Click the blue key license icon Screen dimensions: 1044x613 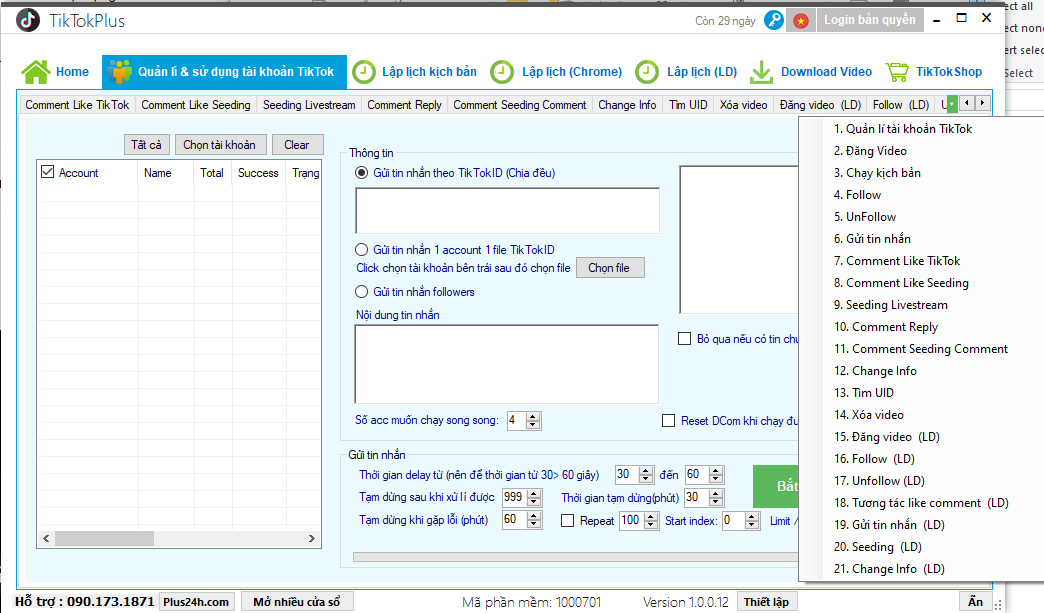[774, 21]
